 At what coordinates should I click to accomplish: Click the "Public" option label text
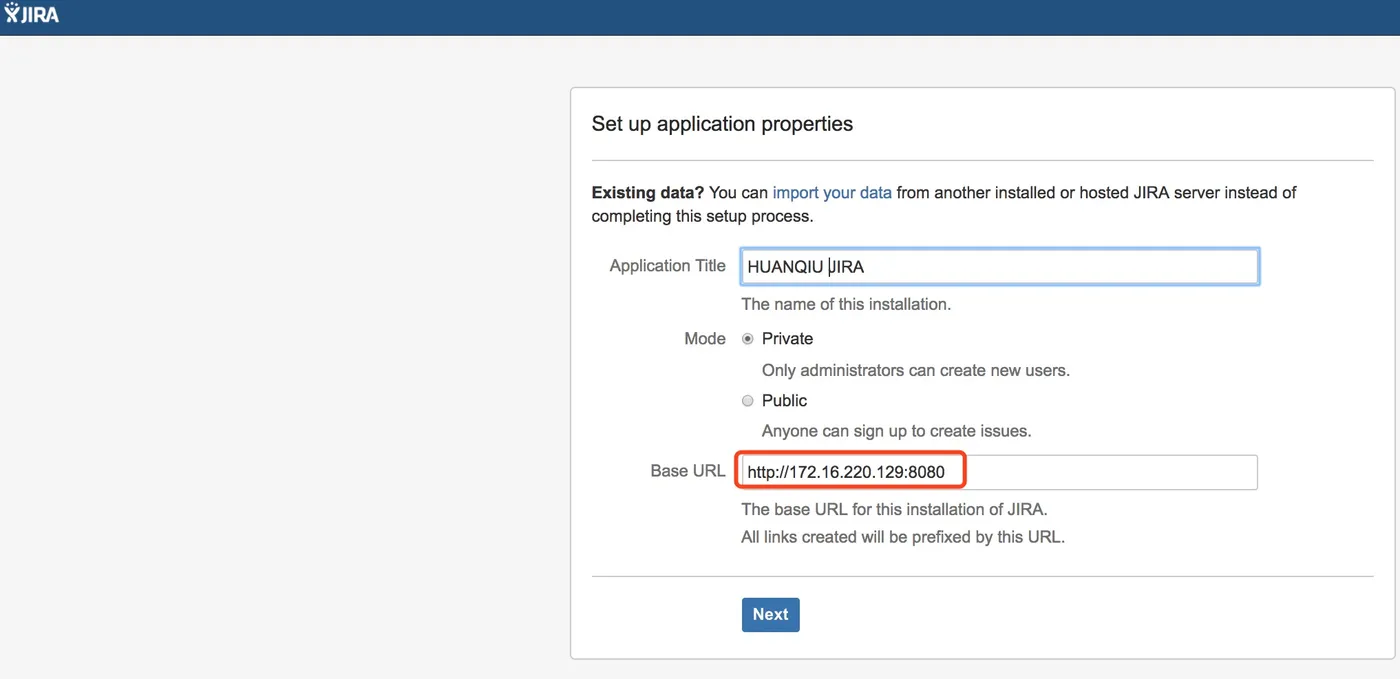(x=784, y=401)
